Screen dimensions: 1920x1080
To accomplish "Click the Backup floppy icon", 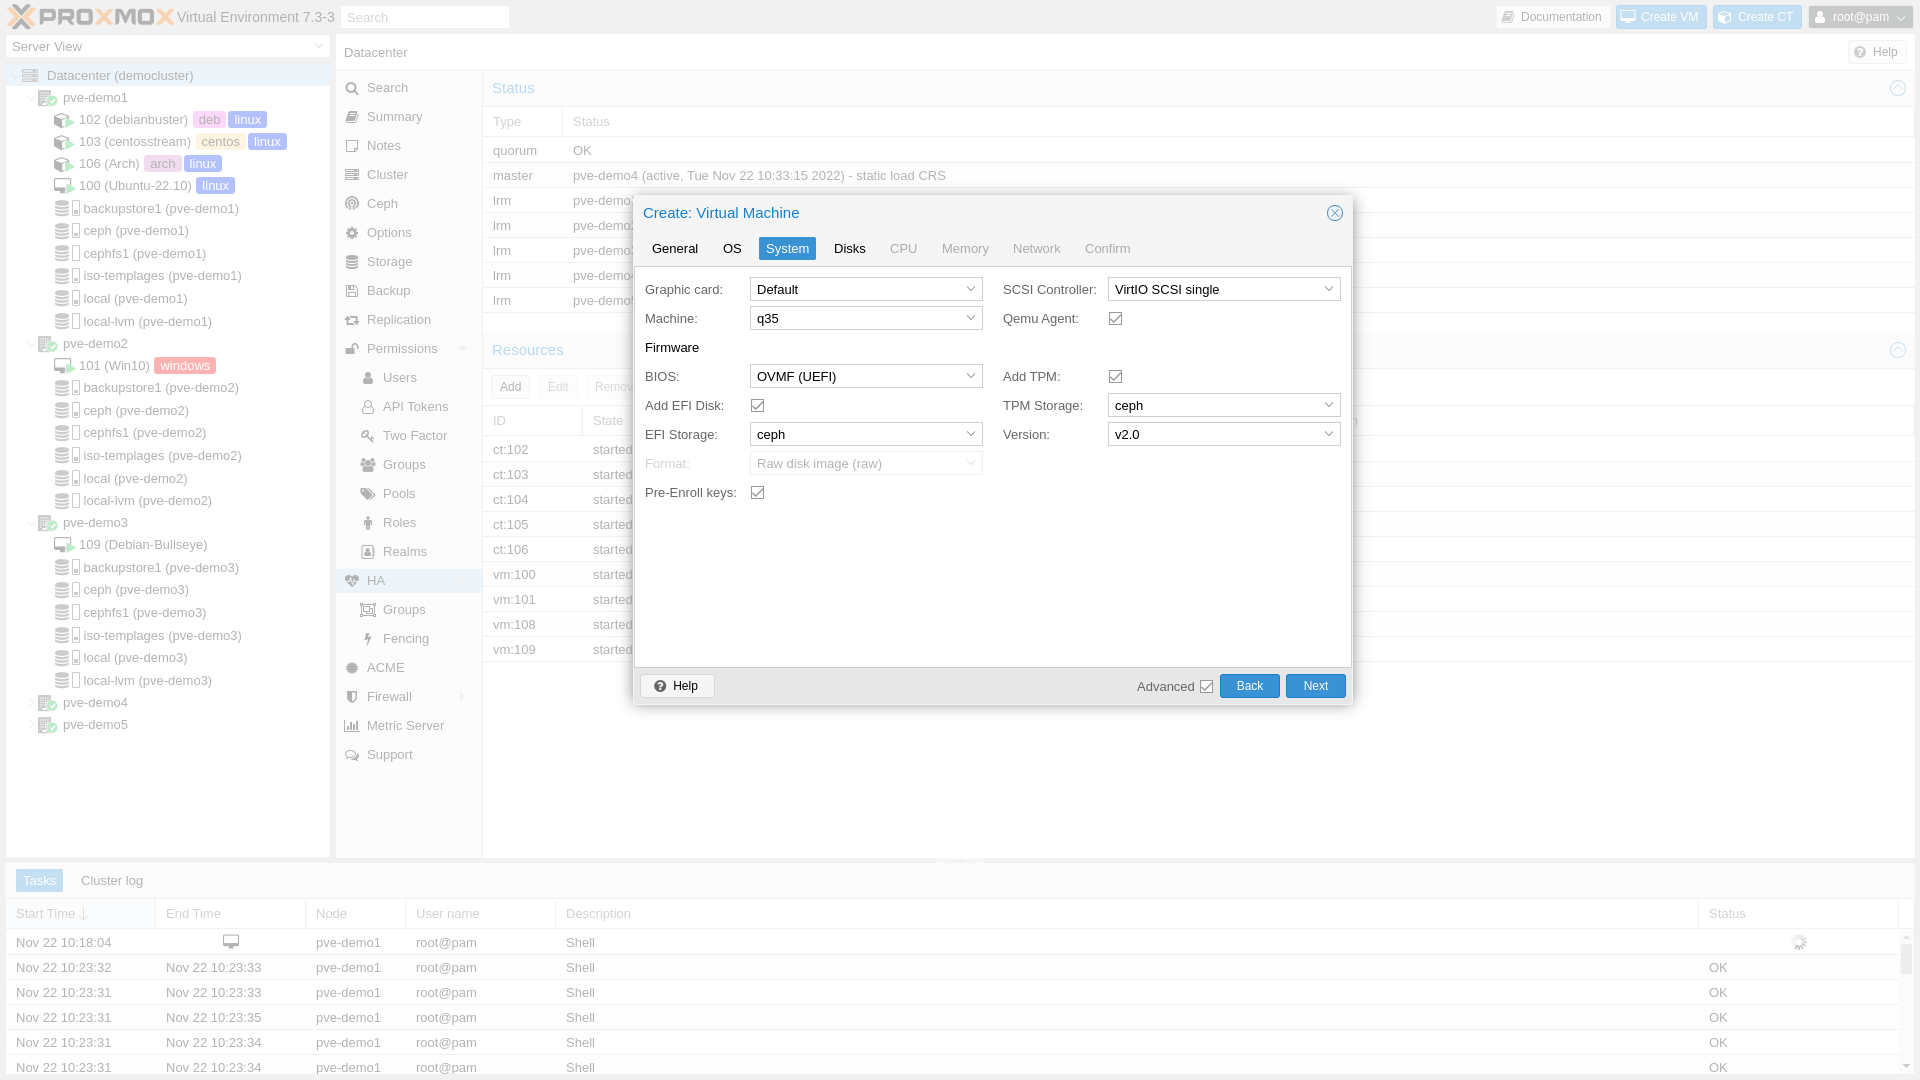I will coord(352,291).
